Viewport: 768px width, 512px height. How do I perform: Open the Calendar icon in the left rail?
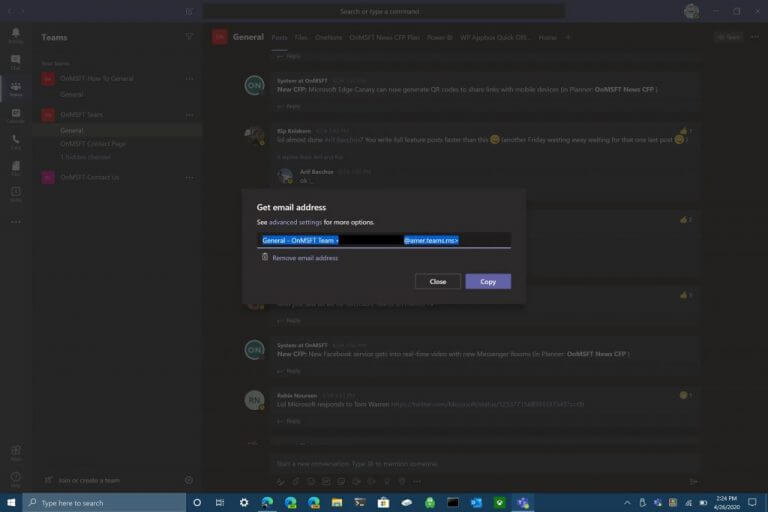(16, 115)
